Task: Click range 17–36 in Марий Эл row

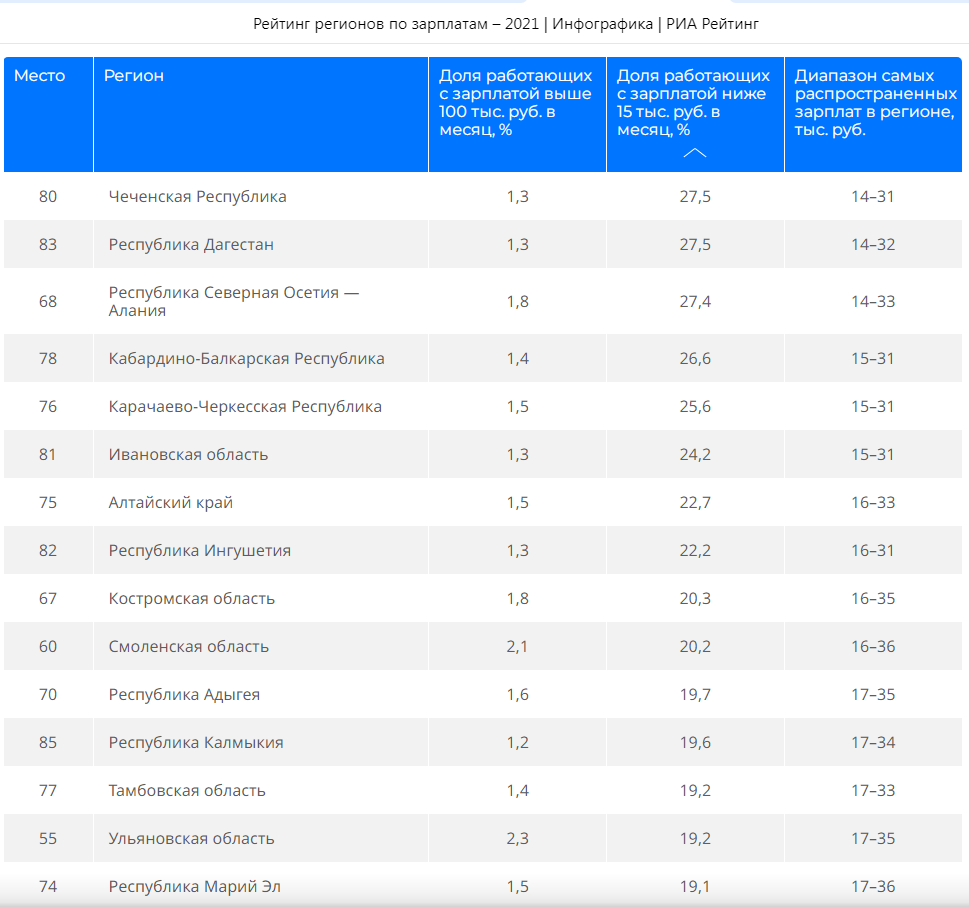Action: pyautogui.click(x=873, y=887)
